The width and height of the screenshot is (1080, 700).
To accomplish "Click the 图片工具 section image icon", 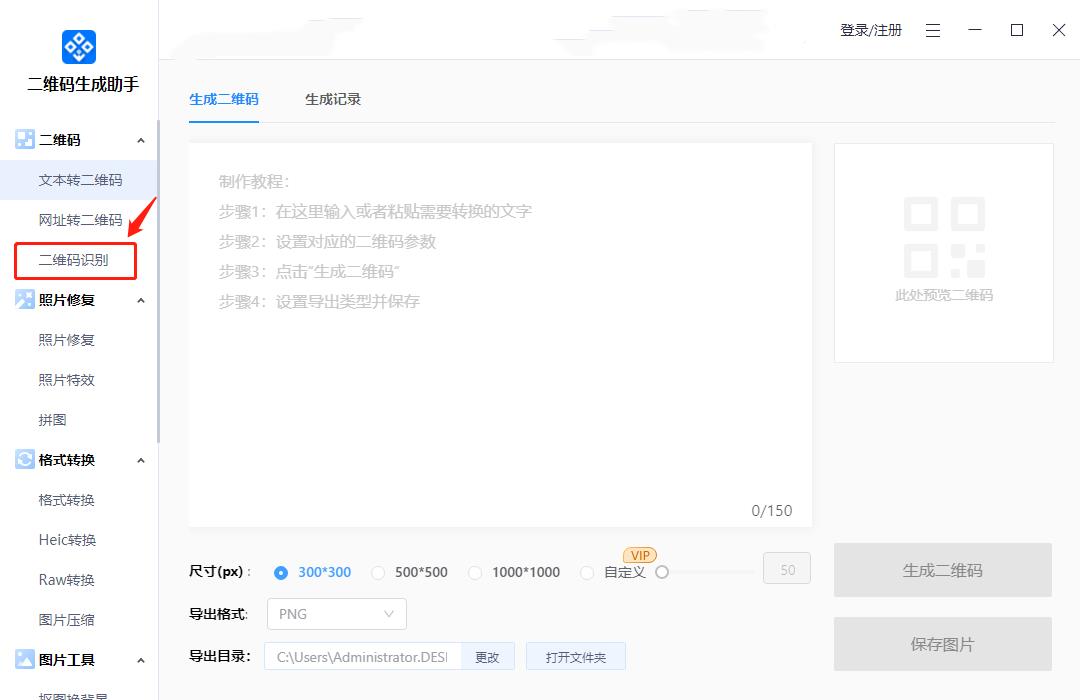I will coord(25,660).
